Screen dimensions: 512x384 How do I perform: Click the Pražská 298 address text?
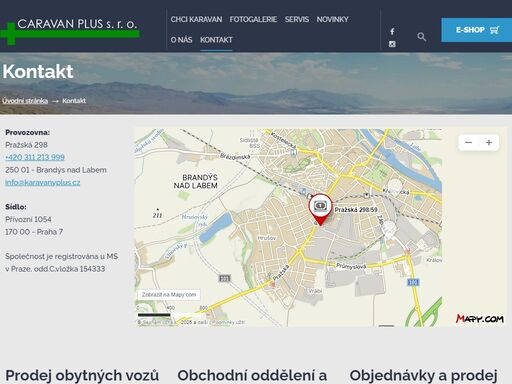point(26,145)
